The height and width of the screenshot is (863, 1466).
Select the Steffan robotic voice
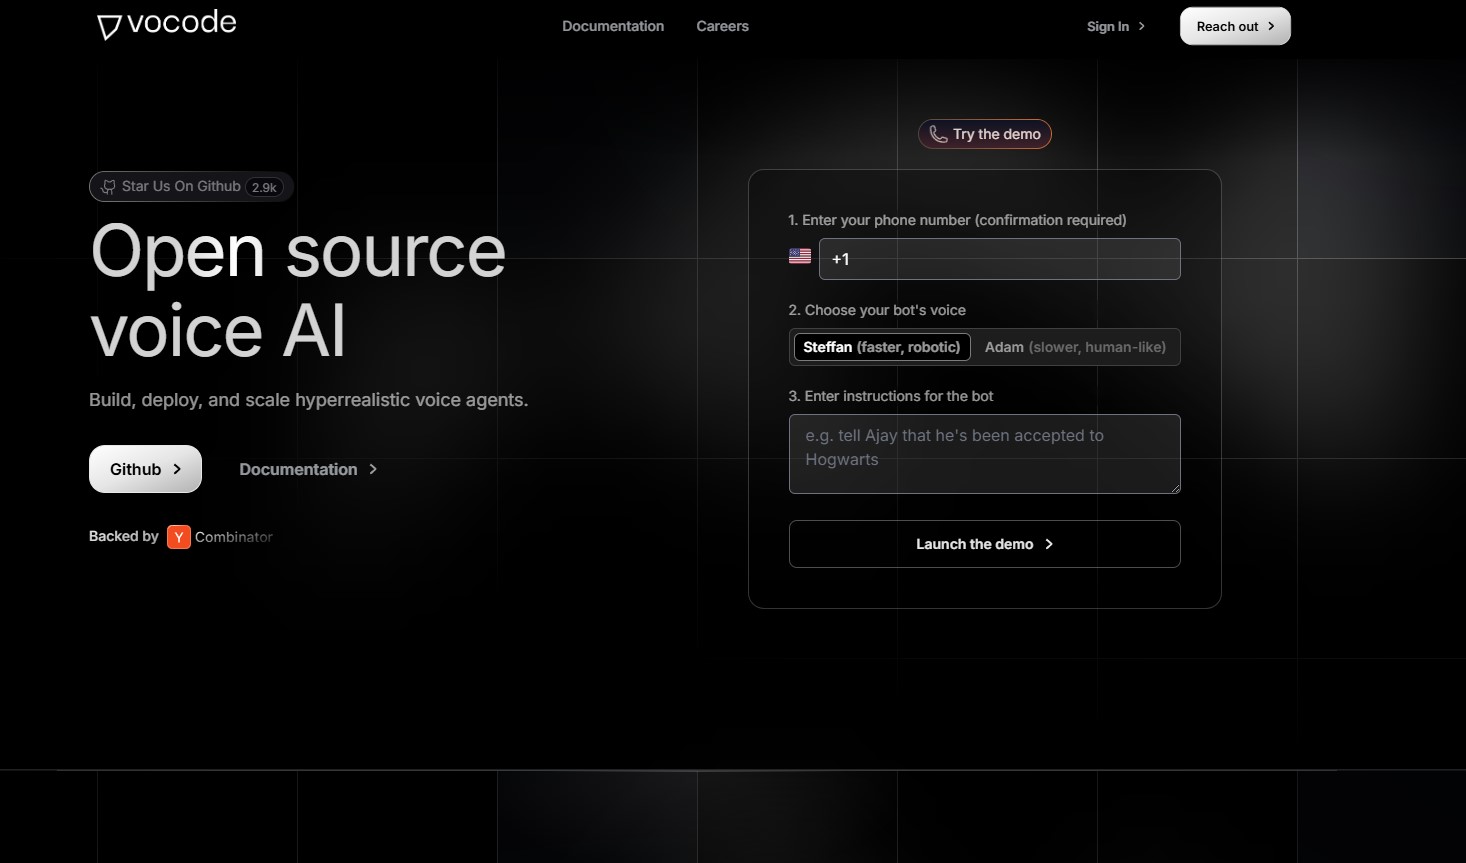point(881,347)
